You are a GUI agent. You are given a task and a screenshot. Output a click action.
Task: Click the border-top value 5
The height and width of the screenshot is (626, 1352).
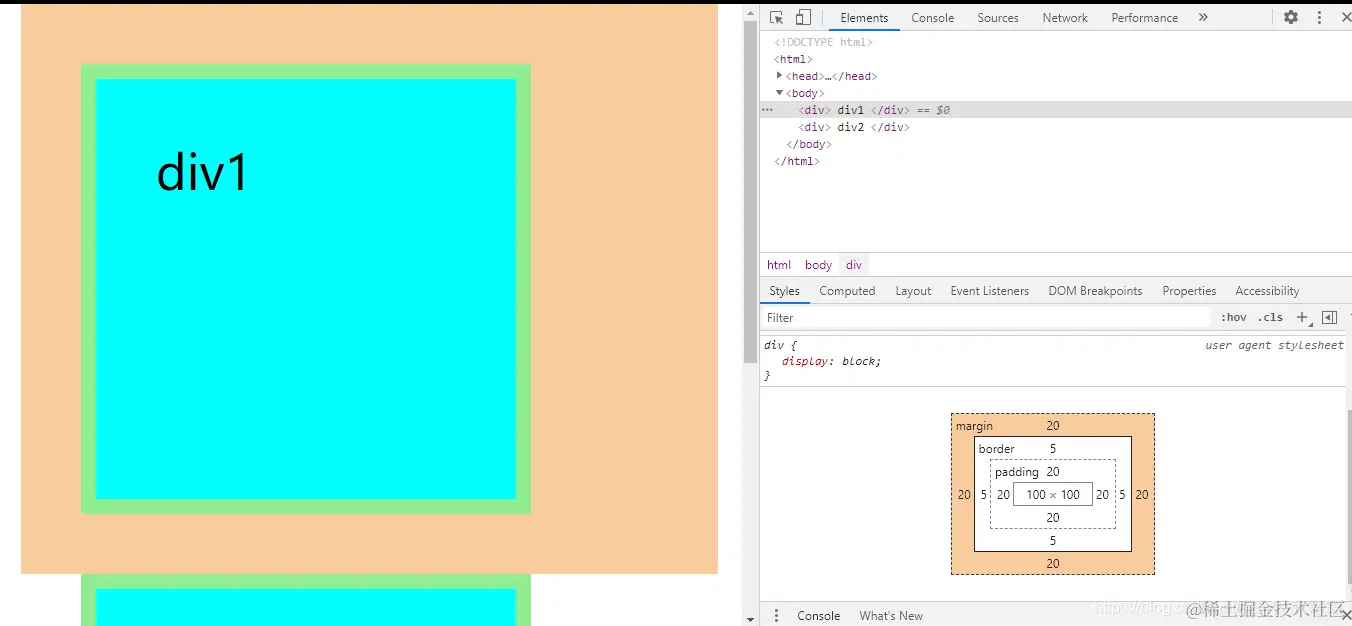1053,449
